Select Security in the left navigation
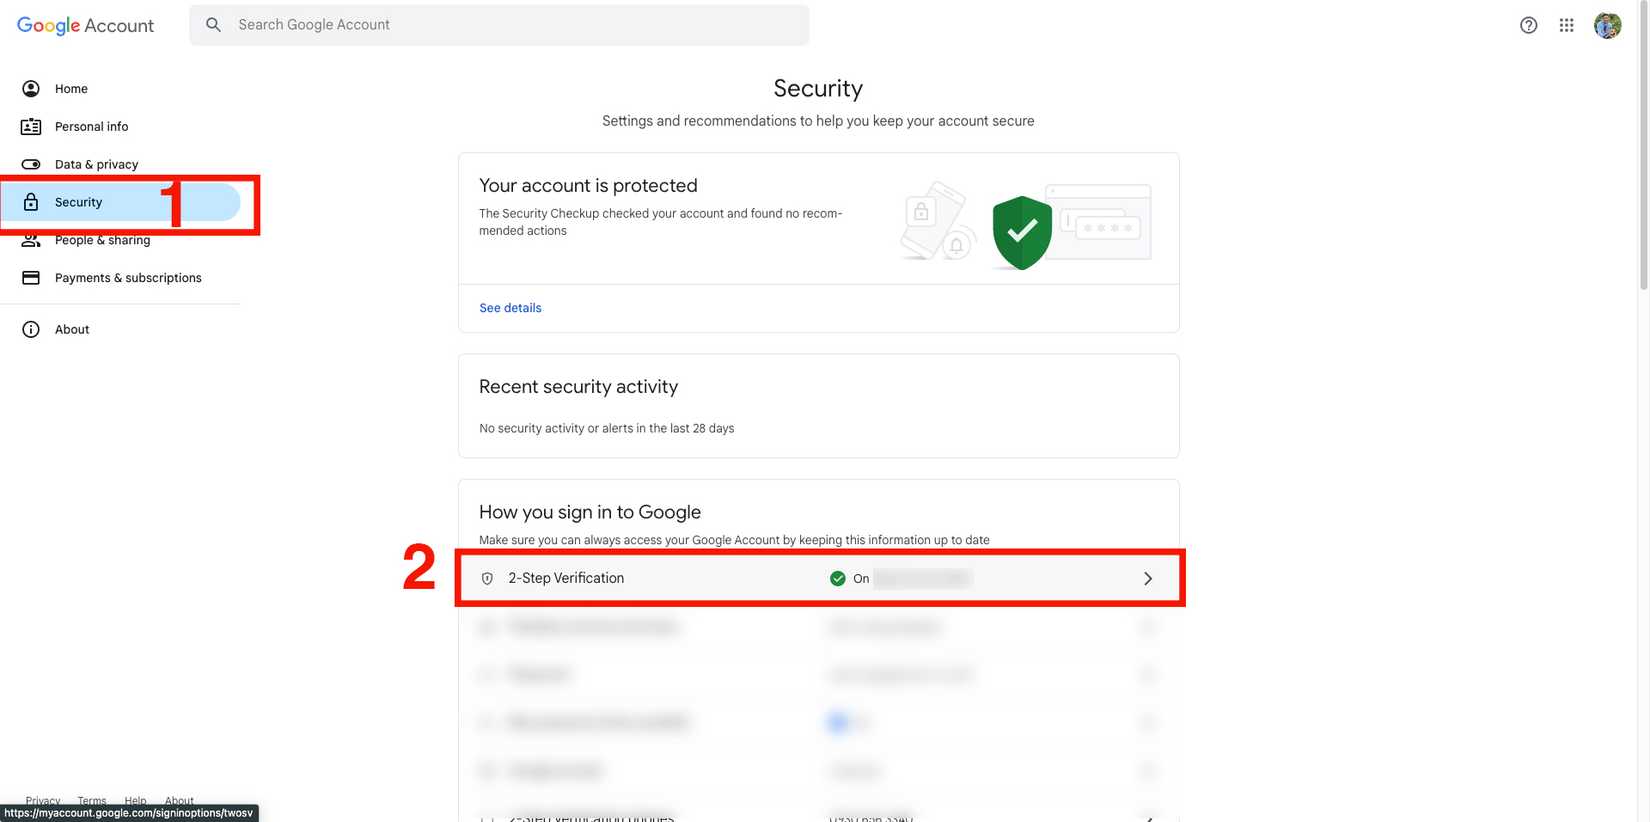The image size is (1650, 822). click(78, 201)
